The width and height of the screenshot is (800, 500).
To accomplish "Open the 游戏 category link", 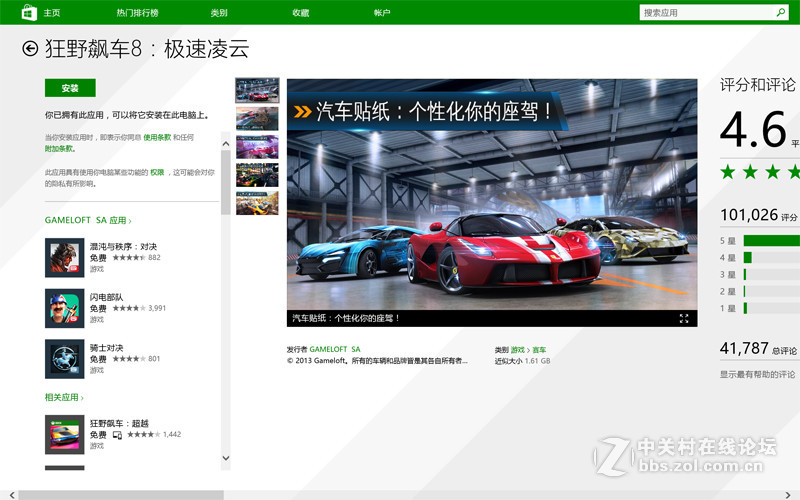I will (x=517, y=349).
